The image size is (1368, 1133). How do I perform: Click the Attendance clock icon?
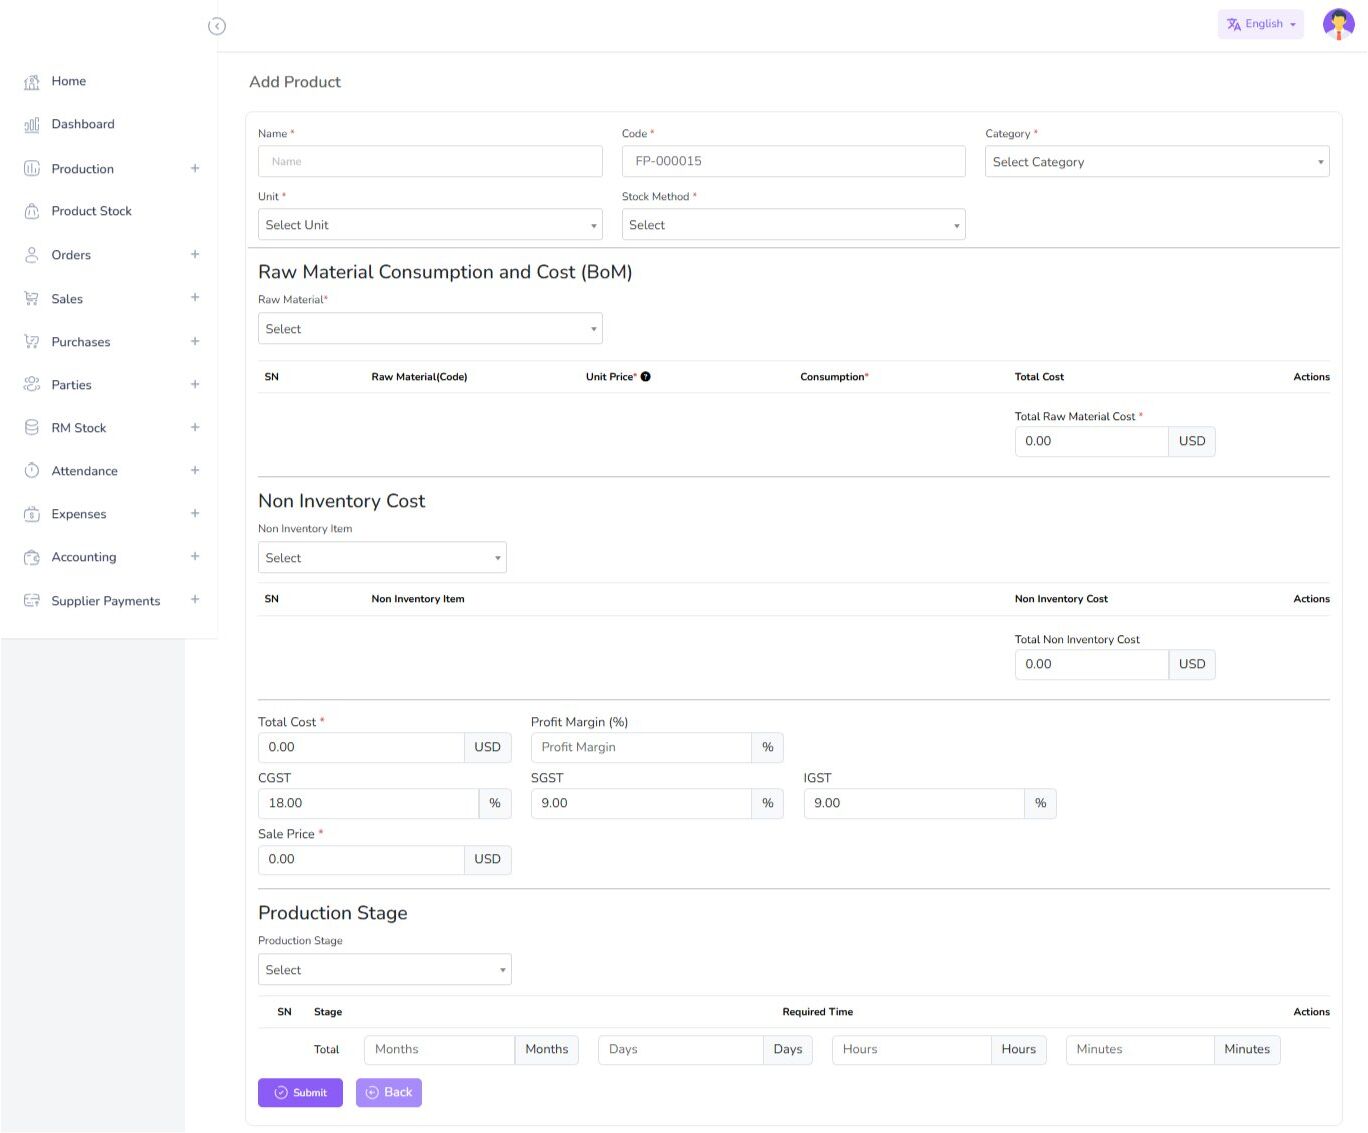click(x=32, y=471)
